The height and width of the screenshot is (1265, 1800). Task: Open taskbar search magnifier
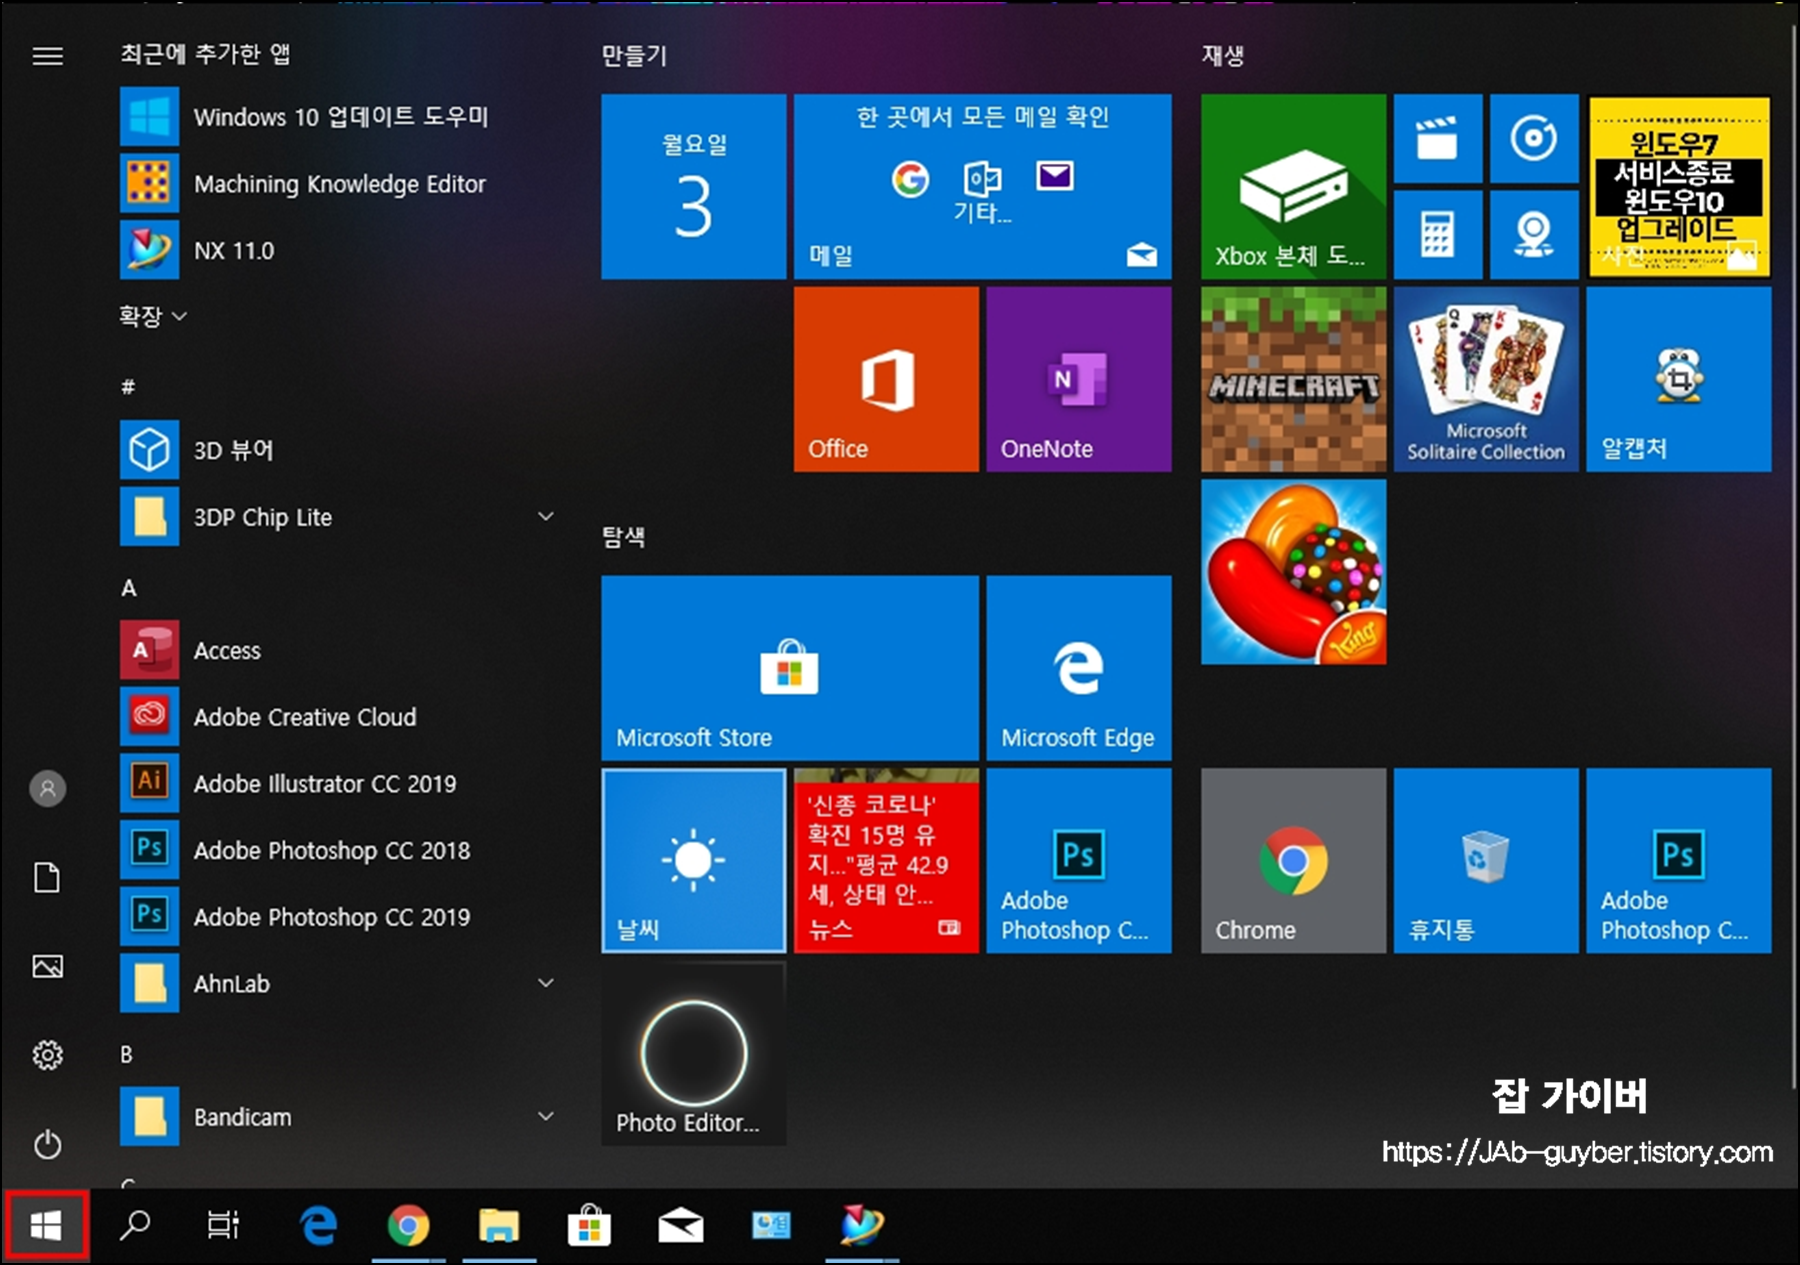(135, 1225)
